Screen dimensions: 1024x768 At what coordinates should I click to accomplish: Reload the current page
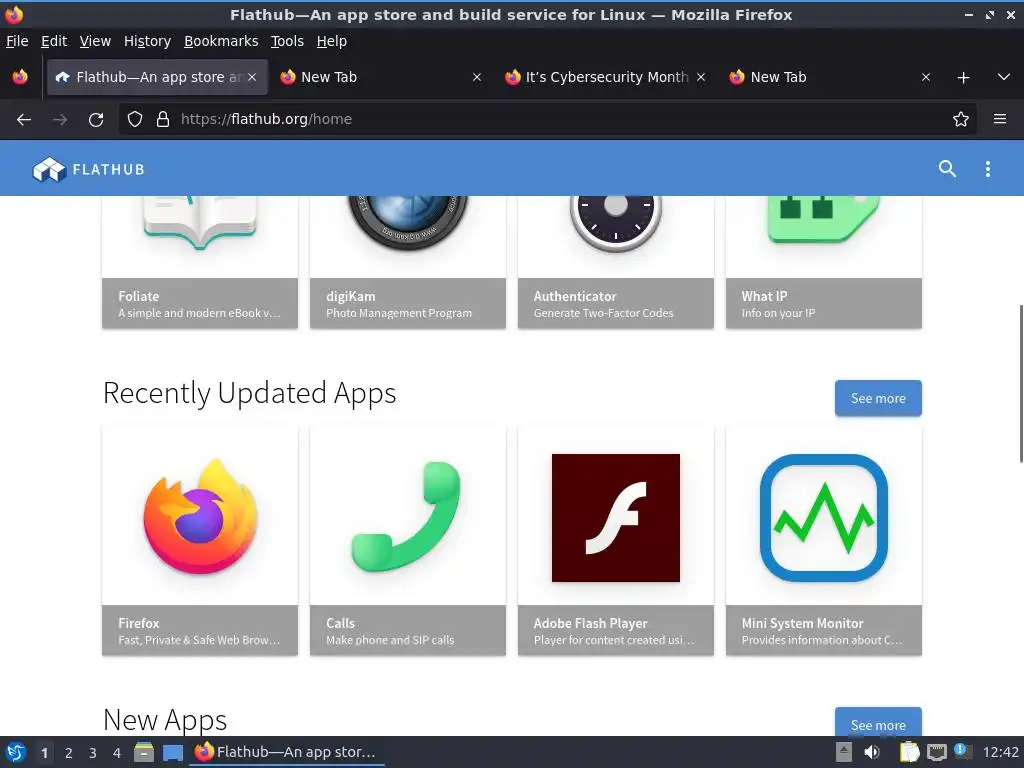click(x=96, y=119)
